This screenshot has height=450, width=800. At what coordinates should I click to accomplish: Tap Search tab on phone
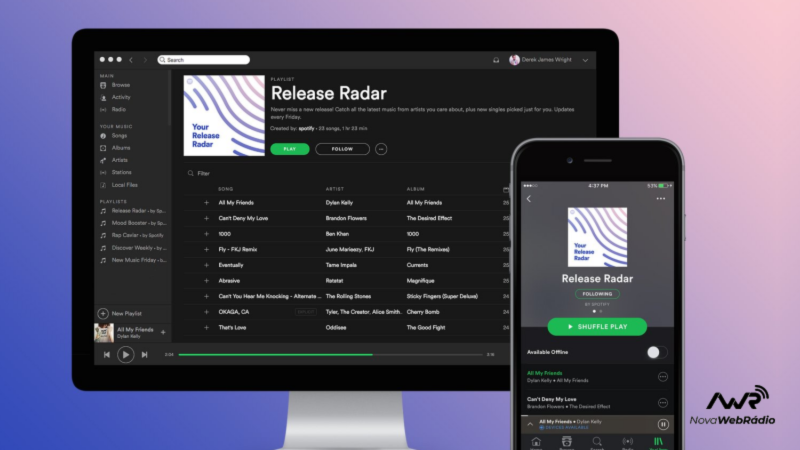(x=597, y=443)
